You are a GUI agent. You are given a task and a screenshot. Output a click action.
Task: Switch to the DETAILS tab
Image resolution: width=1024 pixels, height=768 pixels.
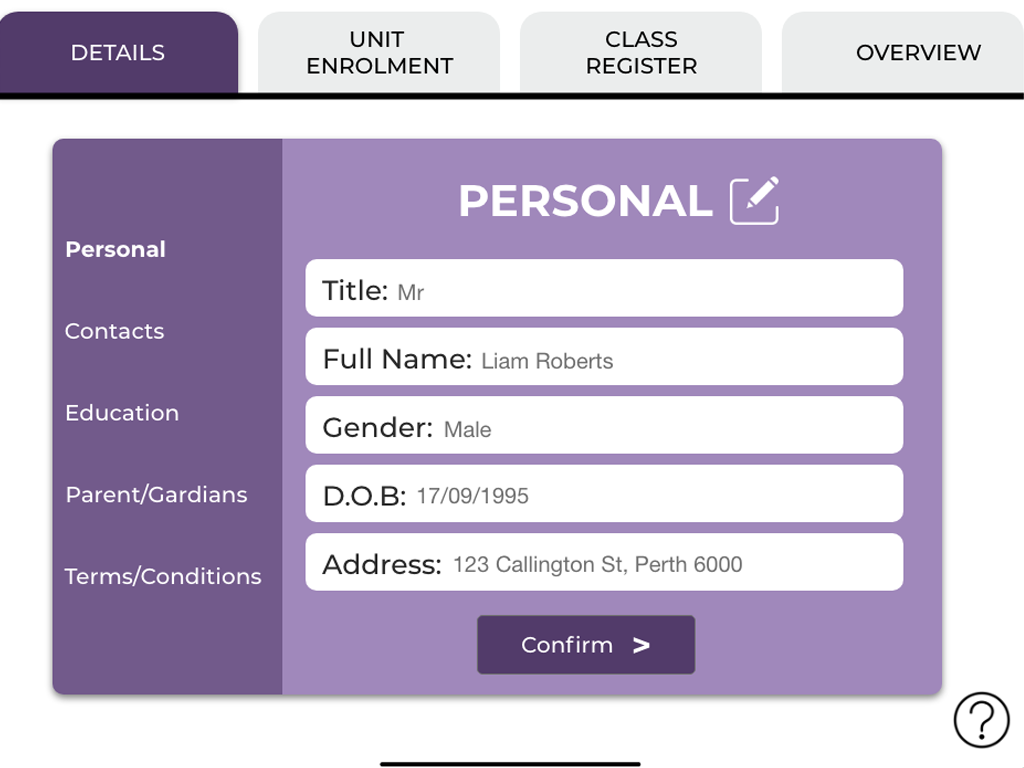pos(119,52)
